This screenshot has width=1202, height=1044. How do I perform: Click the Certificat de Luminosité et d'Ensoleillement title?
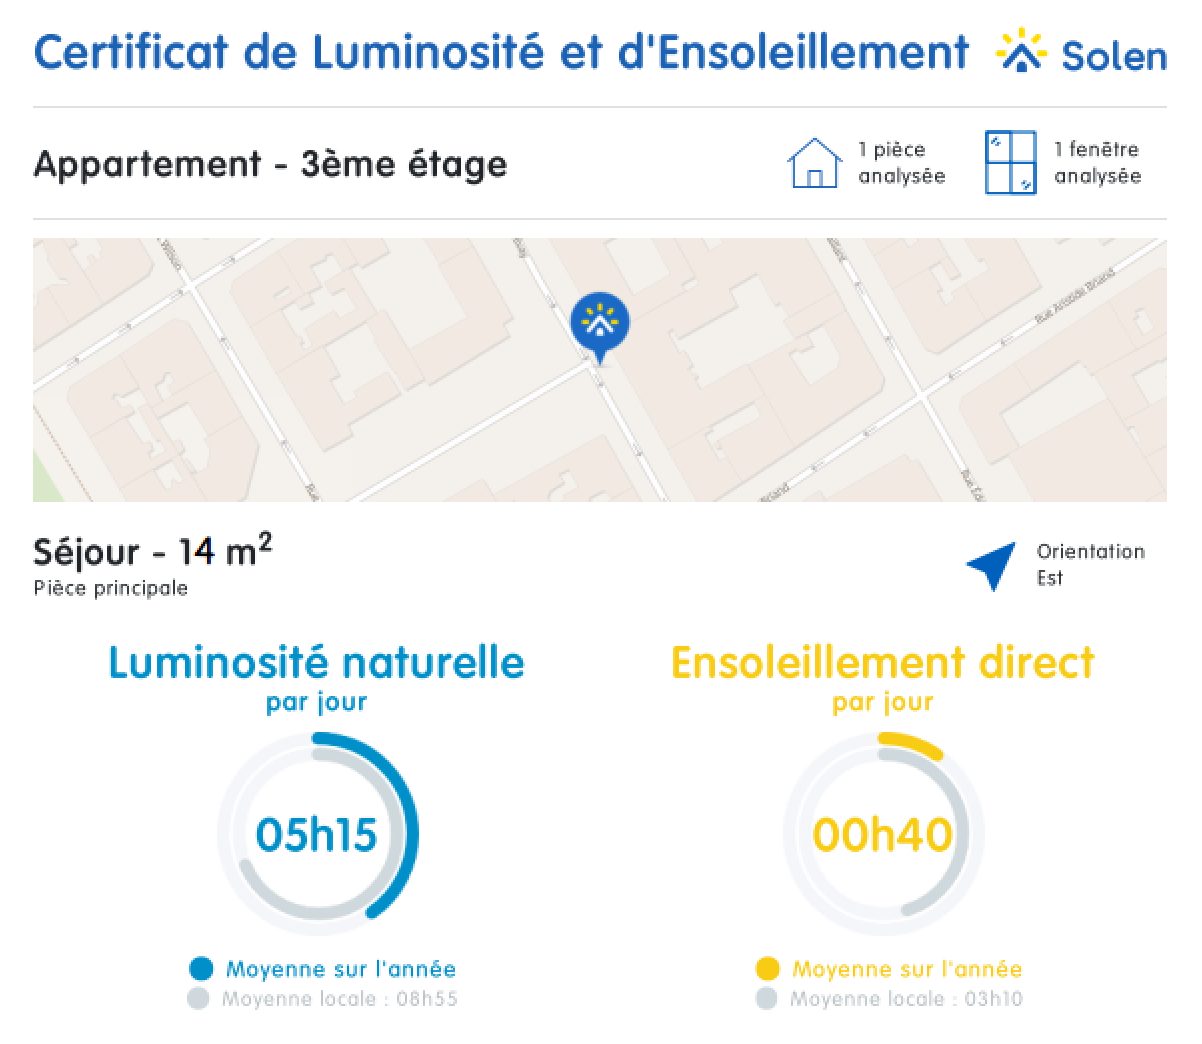pyautogui.click(x=501, y=52)
